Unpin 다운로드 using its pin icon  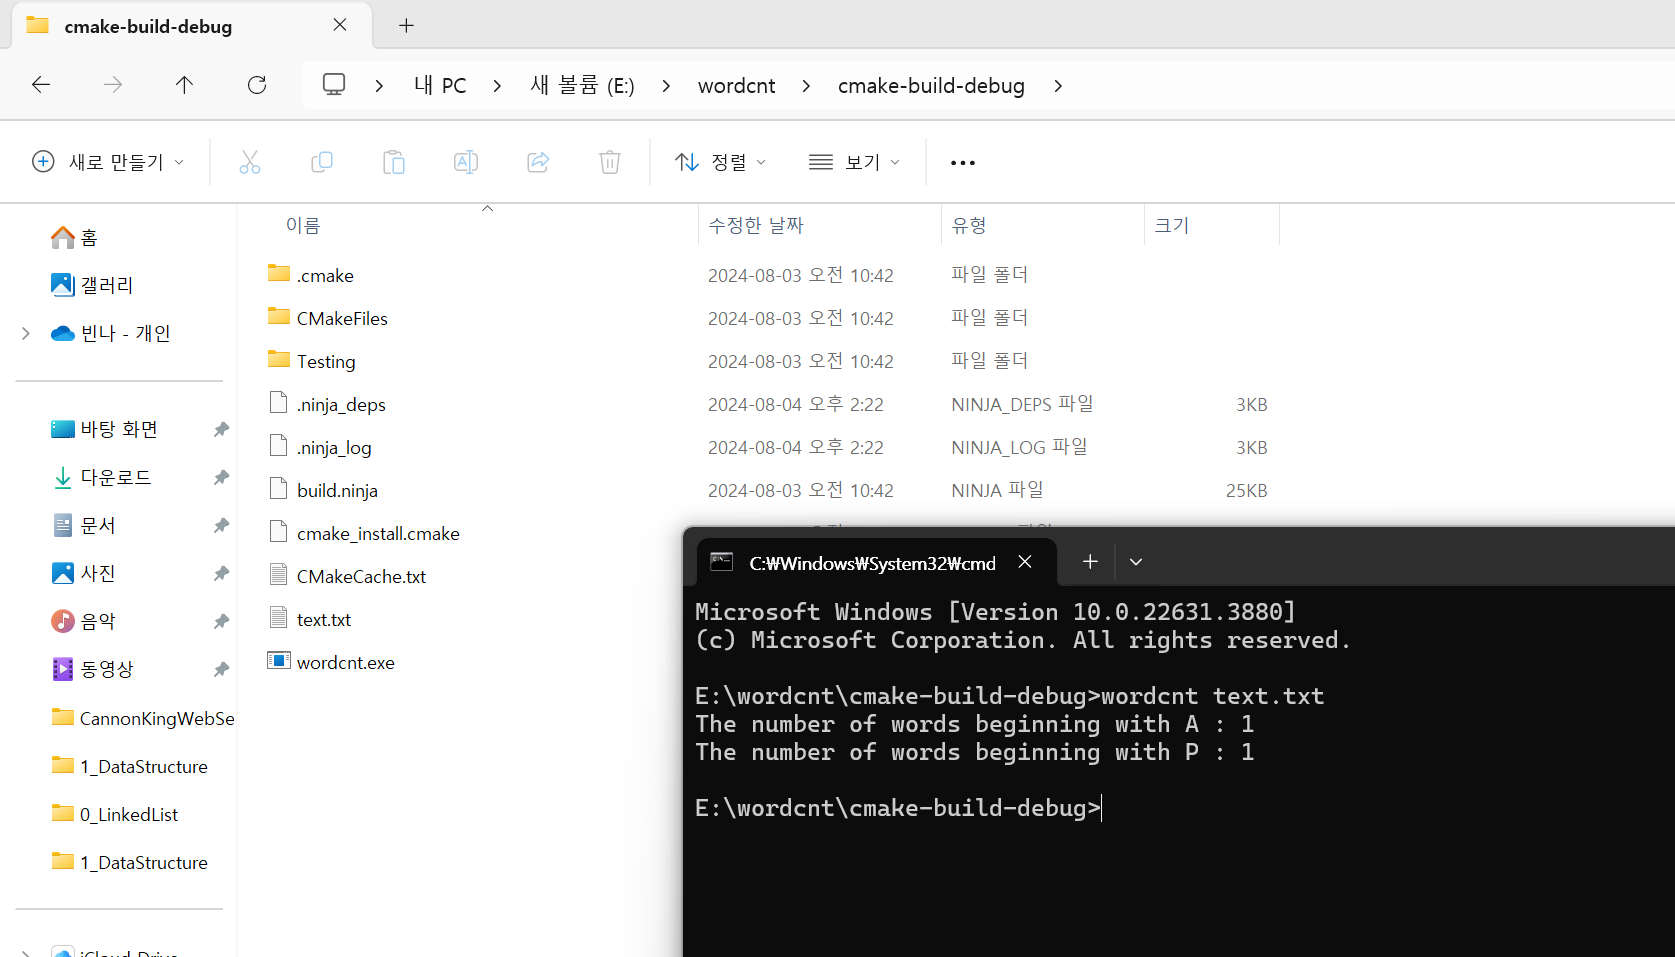(221, 477)
